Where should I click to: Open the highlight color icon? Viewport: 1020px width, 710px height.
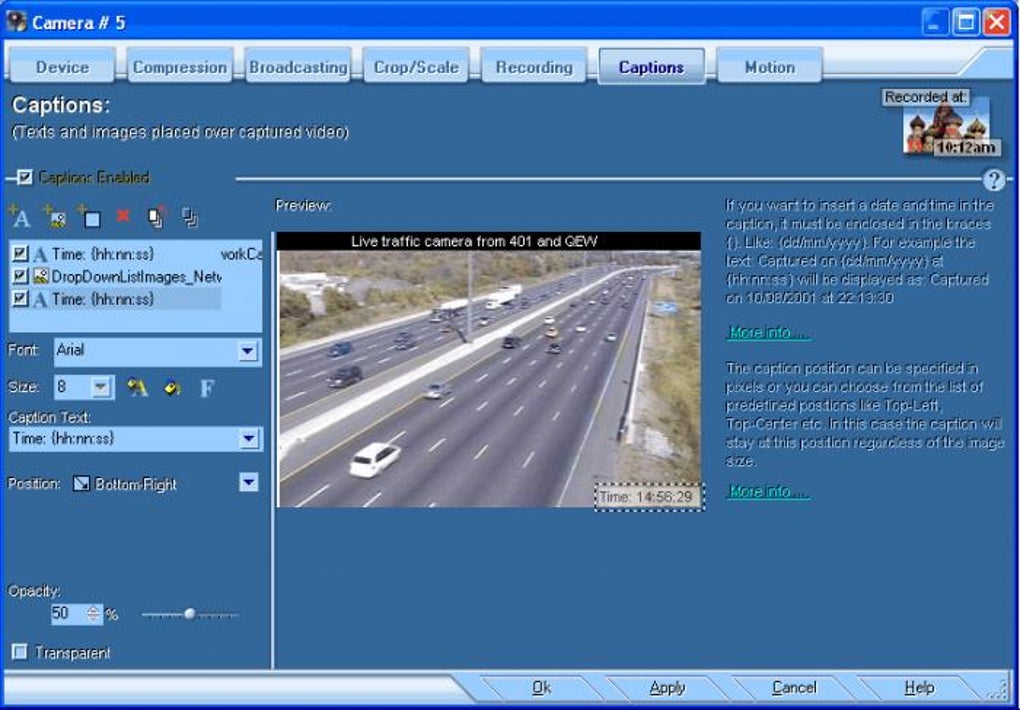[x=170, y=385]
